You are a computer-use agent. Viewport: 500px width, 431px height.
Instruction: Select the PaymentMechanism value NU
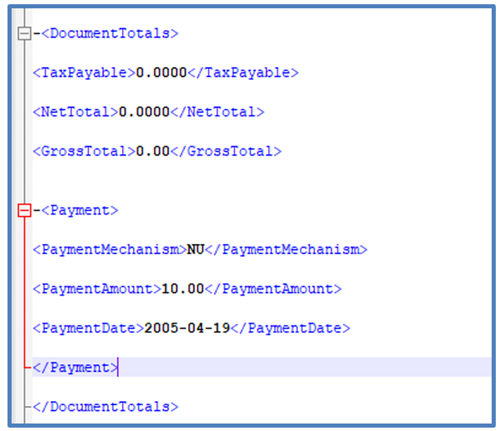[x=196, y=250]
